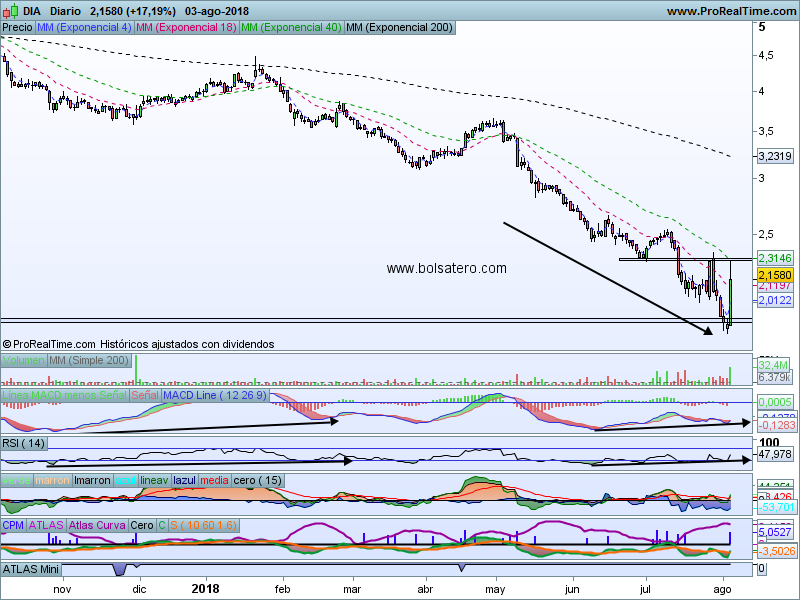Open the Precio indicator label
Viewport: 800px width, 600px height.
click(x=17, y=27)
